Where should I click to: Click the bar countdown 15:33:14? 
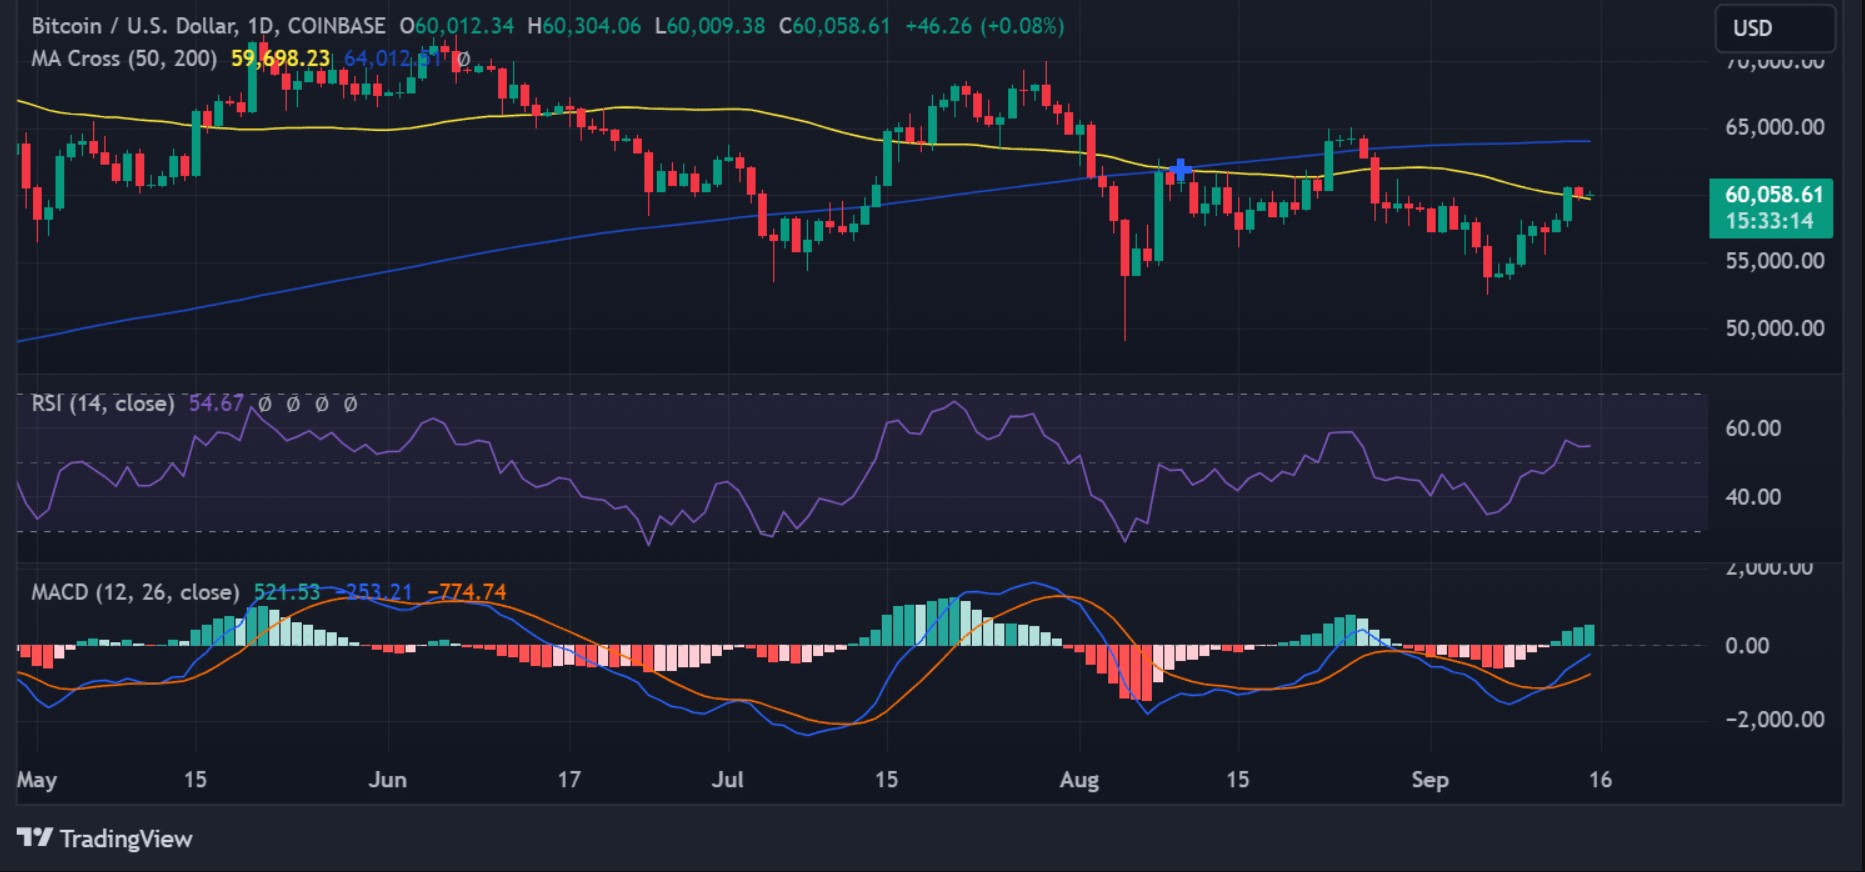pos(1770,221)
